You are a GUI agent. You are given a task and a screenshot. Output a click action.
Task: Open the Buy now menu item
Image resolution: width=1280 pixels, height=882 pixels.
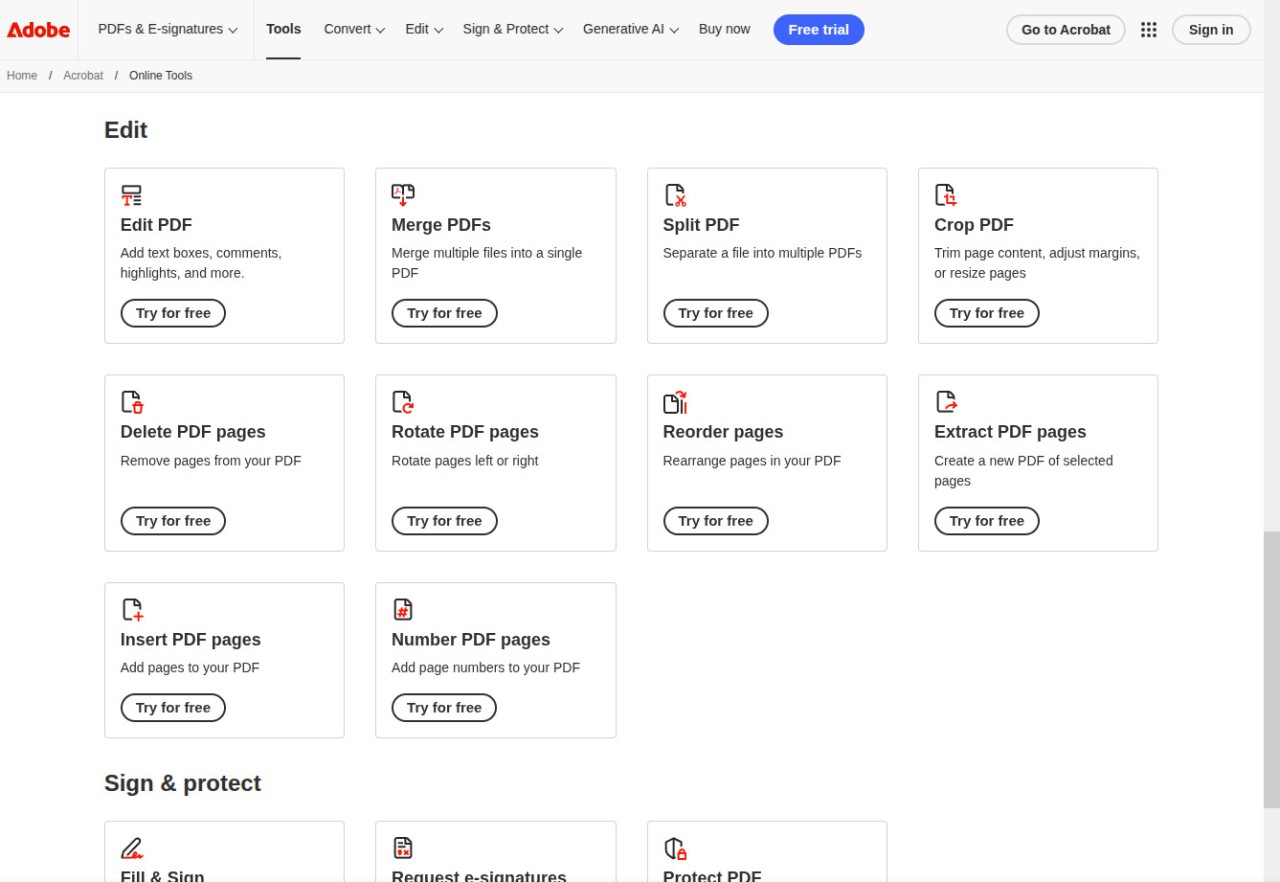[x=724, y=30]
